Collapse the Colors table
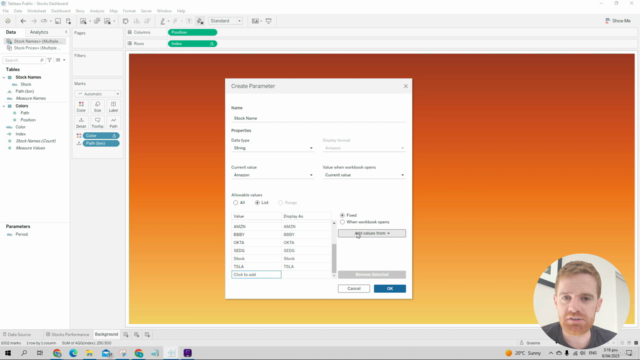The image size is (640, 360). 4,106
